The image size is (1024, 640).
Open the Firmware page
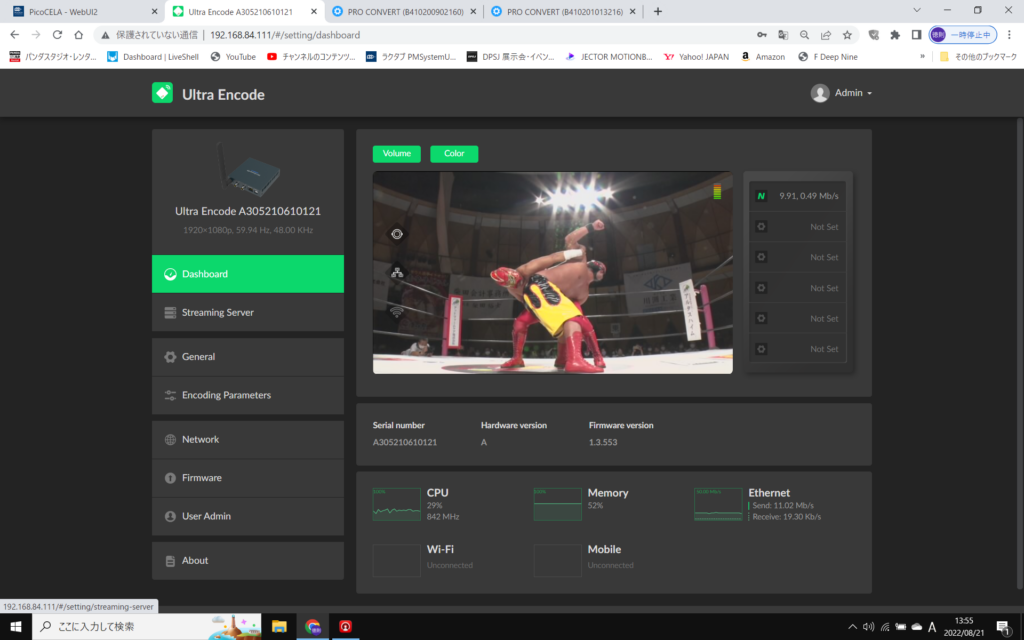coord(248,478)
